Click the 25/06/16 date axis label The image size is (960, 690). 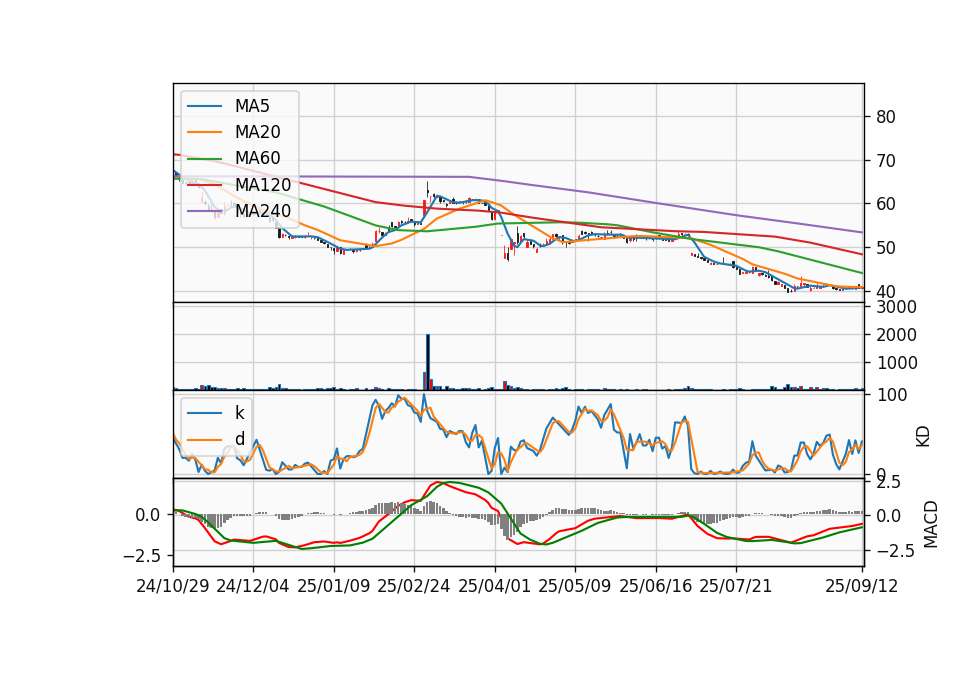655,586
